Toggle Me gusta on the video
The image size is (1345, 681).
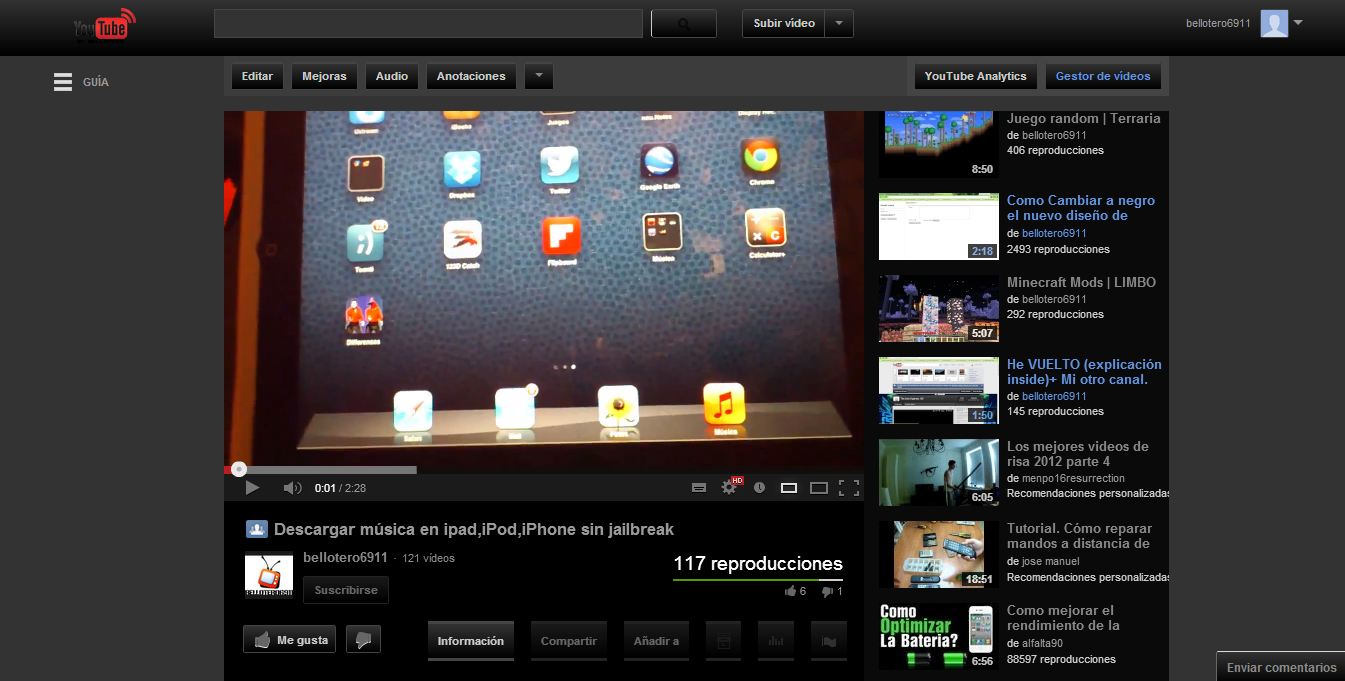pyautogui.click(x=288, y=639)
